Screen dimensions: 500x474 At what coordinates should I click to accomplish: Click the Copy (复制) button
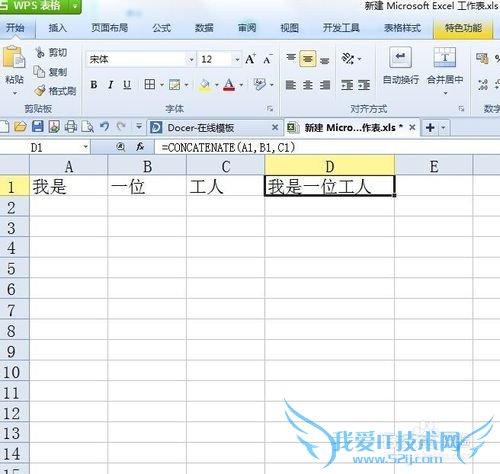51,72
